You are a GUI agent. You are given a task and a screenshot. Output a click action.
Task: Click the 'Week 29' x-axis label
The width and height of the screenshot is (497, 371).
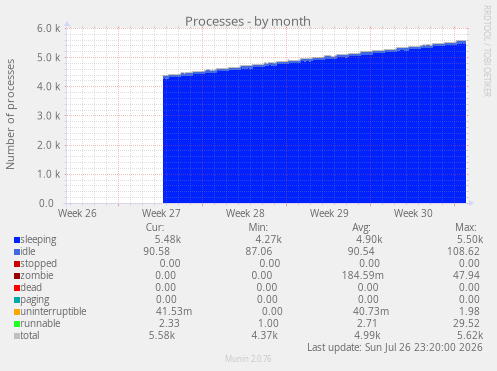(x=329, y=213)
